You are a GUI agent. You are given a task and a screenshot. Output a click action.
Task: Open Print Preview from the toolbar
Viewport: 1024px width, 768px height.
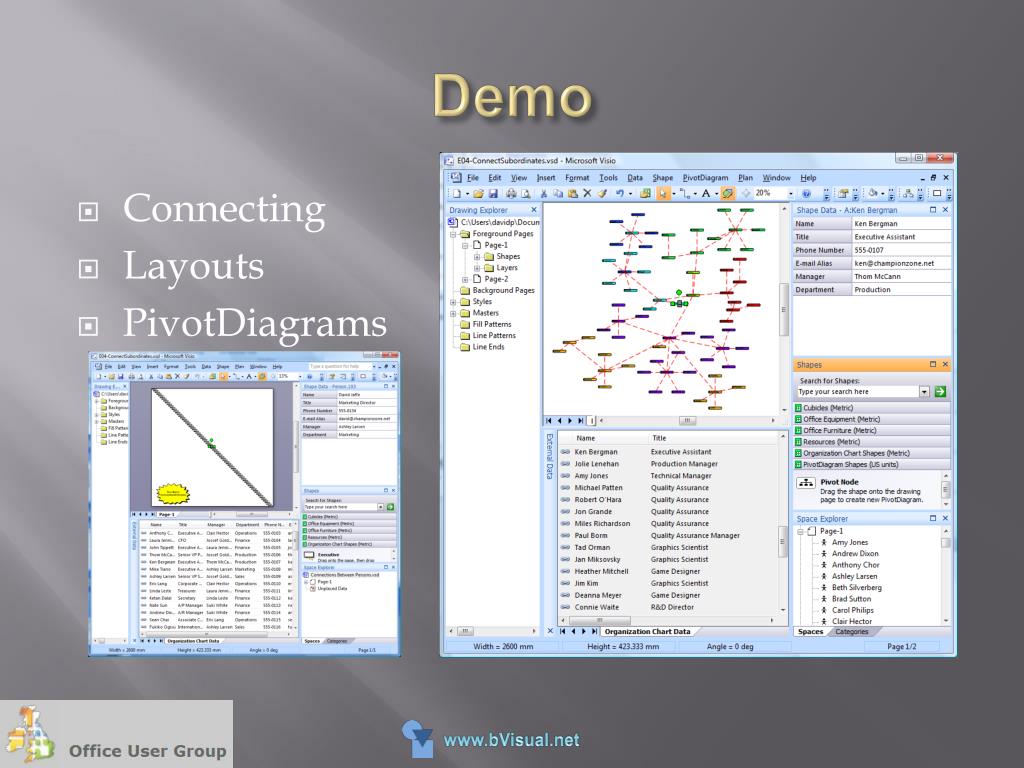coord(525,193)
